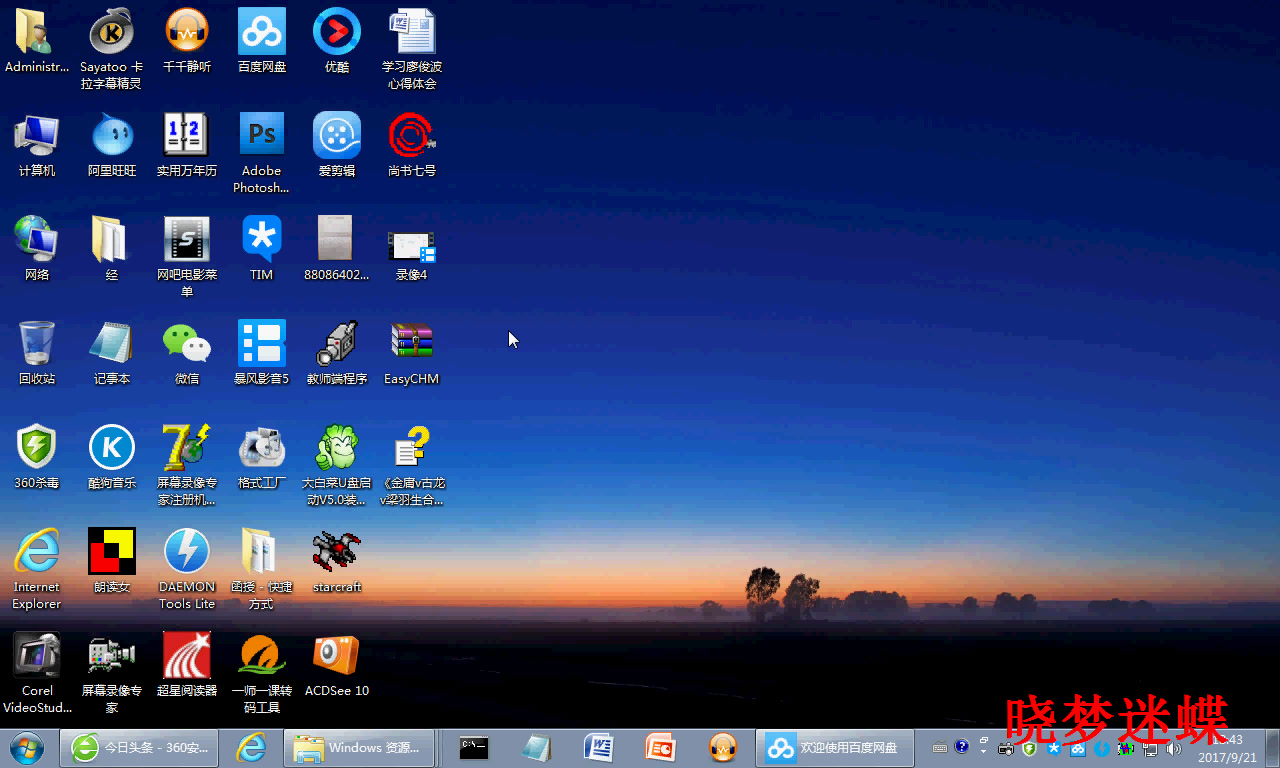1280x768 pixels.
Task: Switch to 今日头条 - 360安 taskbar window
Action: pyautogui.click(x=139, y=747)
